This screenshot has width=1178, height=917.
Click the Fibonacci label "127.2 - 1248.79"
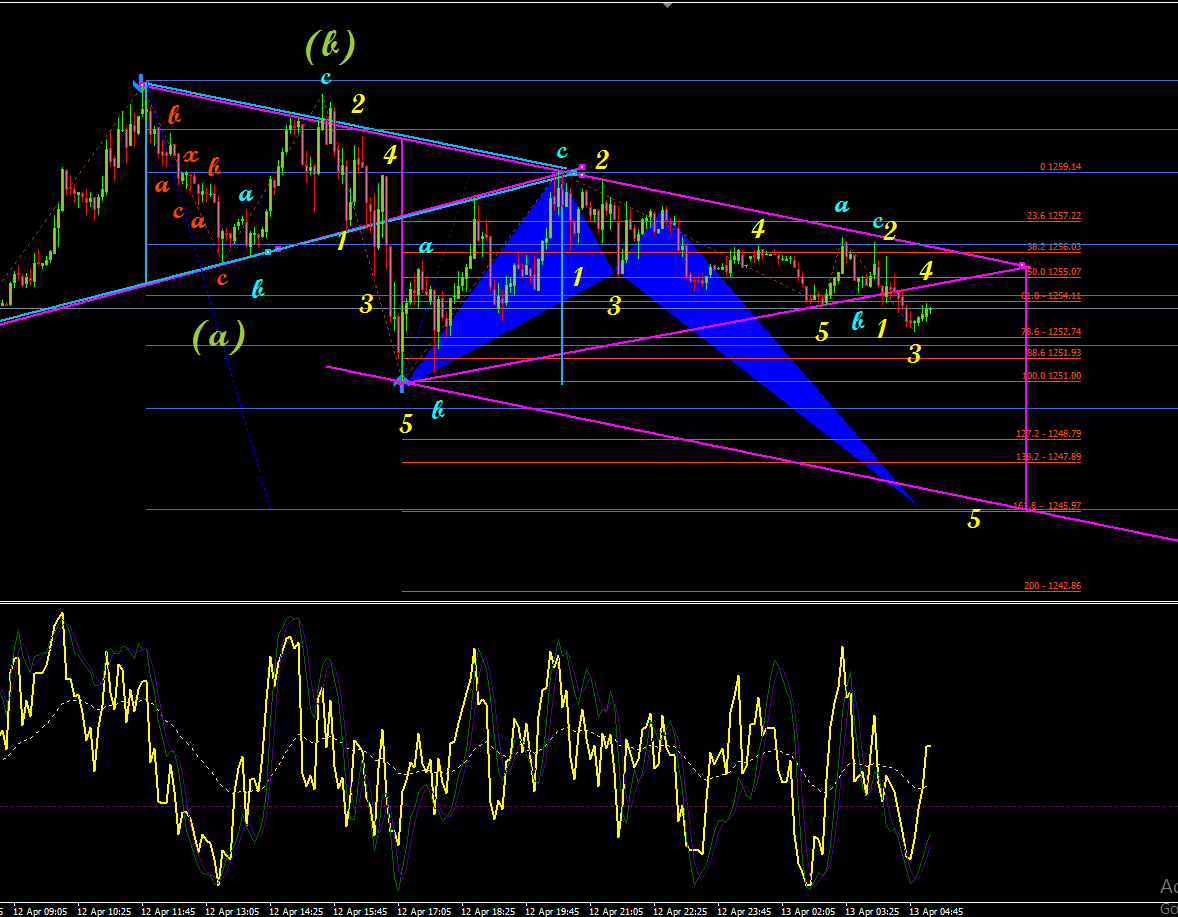[1049, 433]
